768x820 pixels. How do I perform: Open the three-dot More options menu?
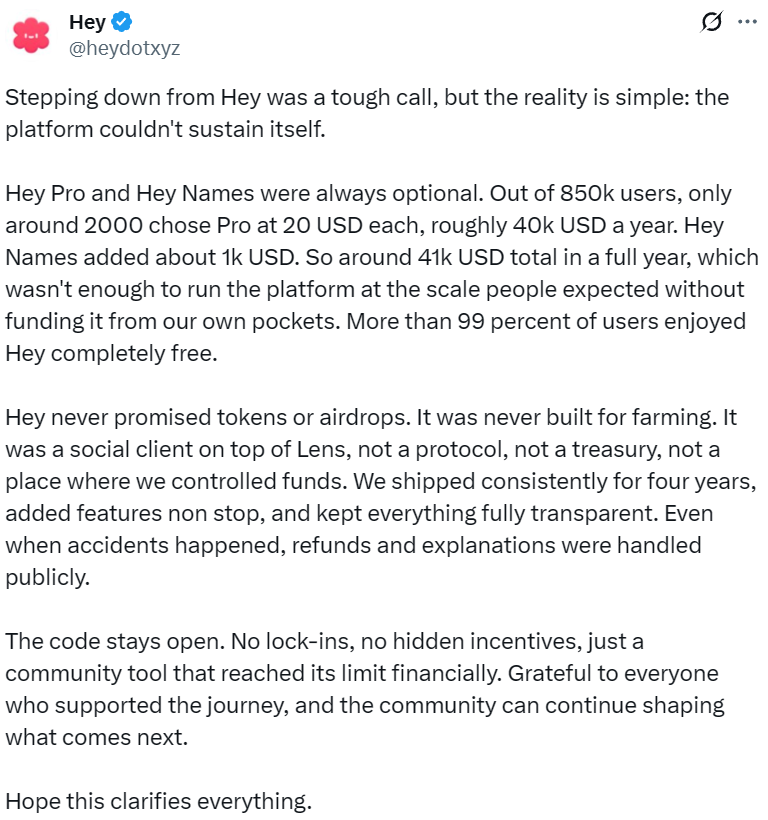[746, 22]
